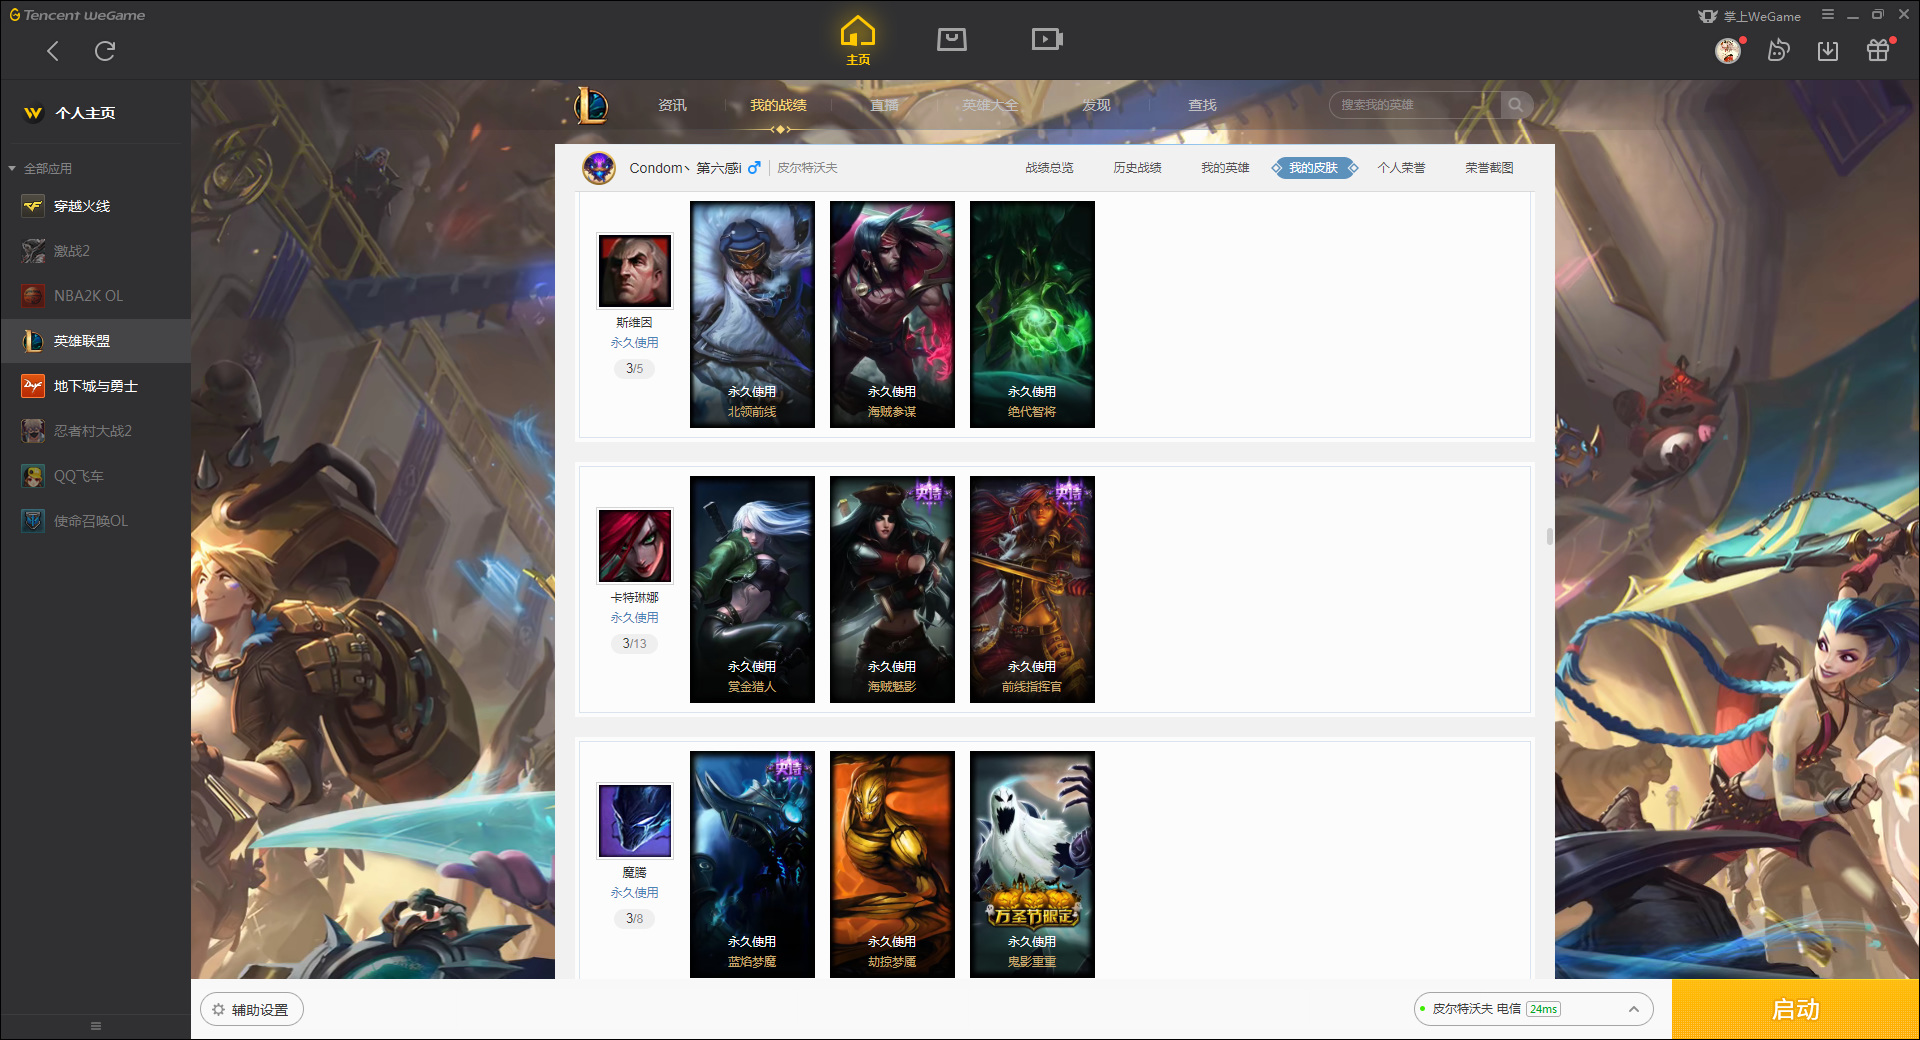
Task: Click the 魔腾 champion portrait
Action: pos(635,821)
